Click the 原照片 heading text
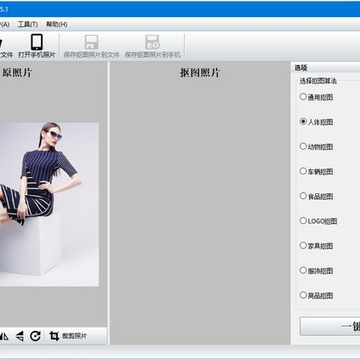Screen dimensions: 360x360 click(x=17, y=73)
